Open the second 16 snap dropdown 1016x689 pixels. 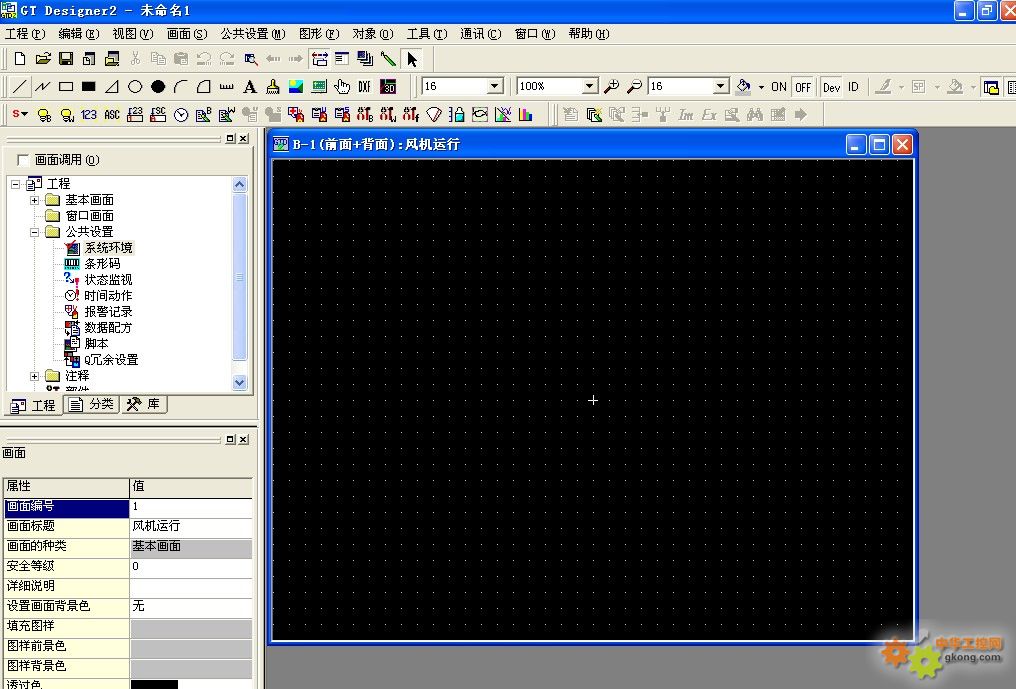(721, 86)
